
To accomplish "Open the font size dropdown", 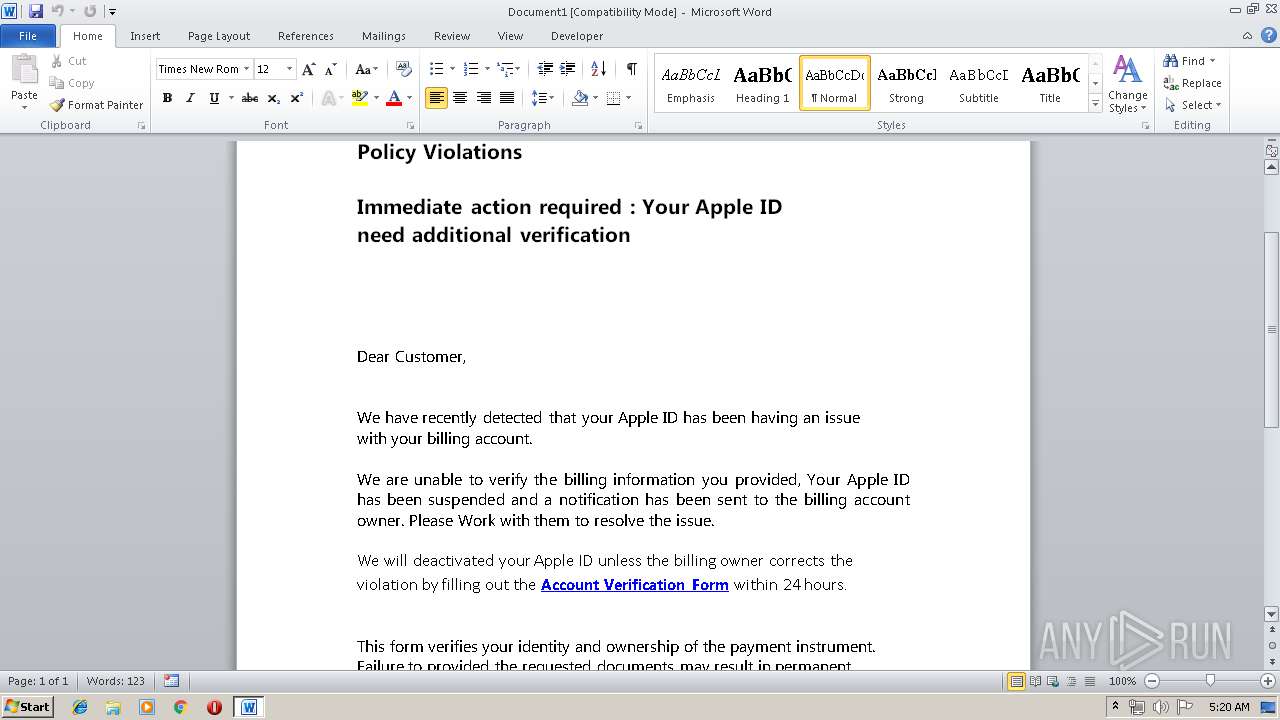I will [x=290, y=69].
